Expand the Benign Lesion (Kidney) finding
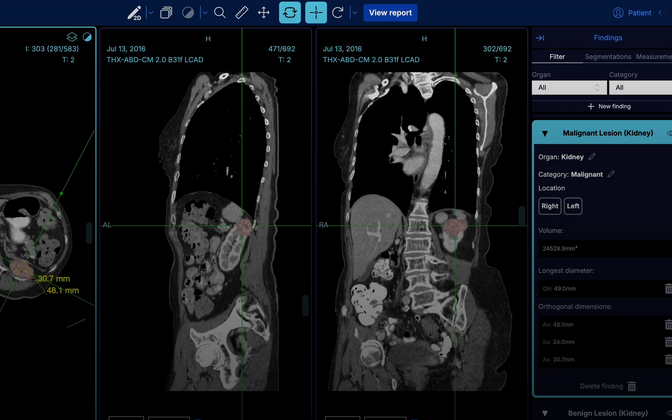The height and width of the screenshot is (420, 672). pos(545,413)
